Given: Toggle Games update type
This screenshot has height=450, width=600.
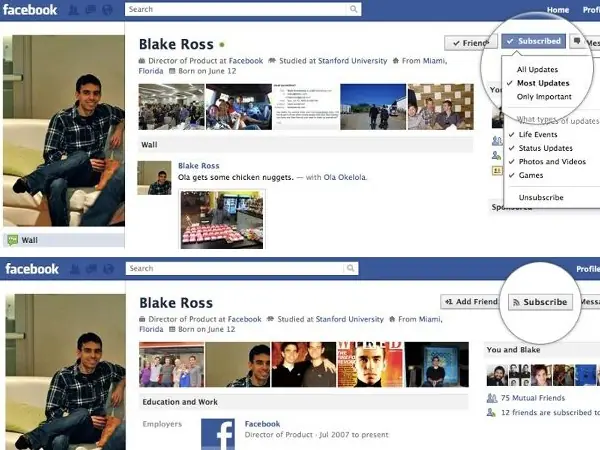Looking at the screenshot, I should click(x=531, y=175).
